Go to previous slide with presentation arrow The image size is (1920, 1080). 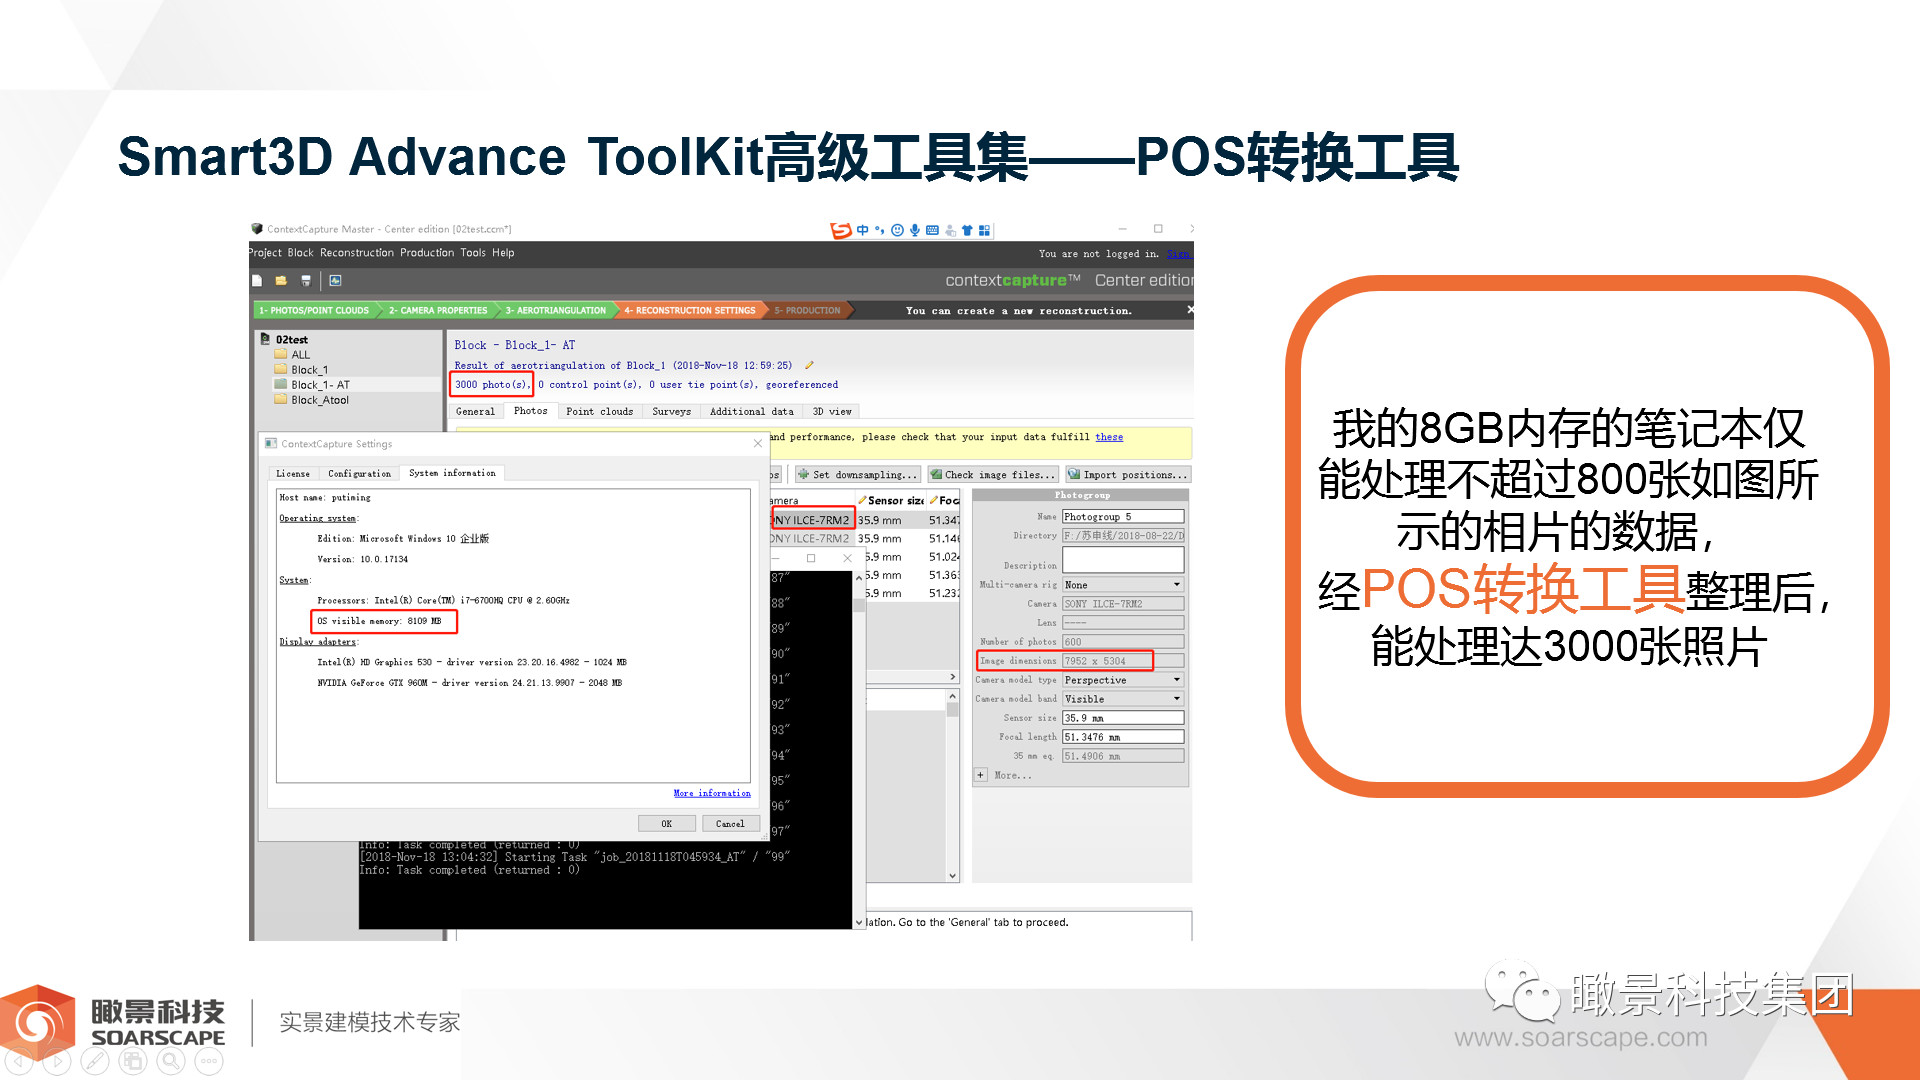point(18,1061)
